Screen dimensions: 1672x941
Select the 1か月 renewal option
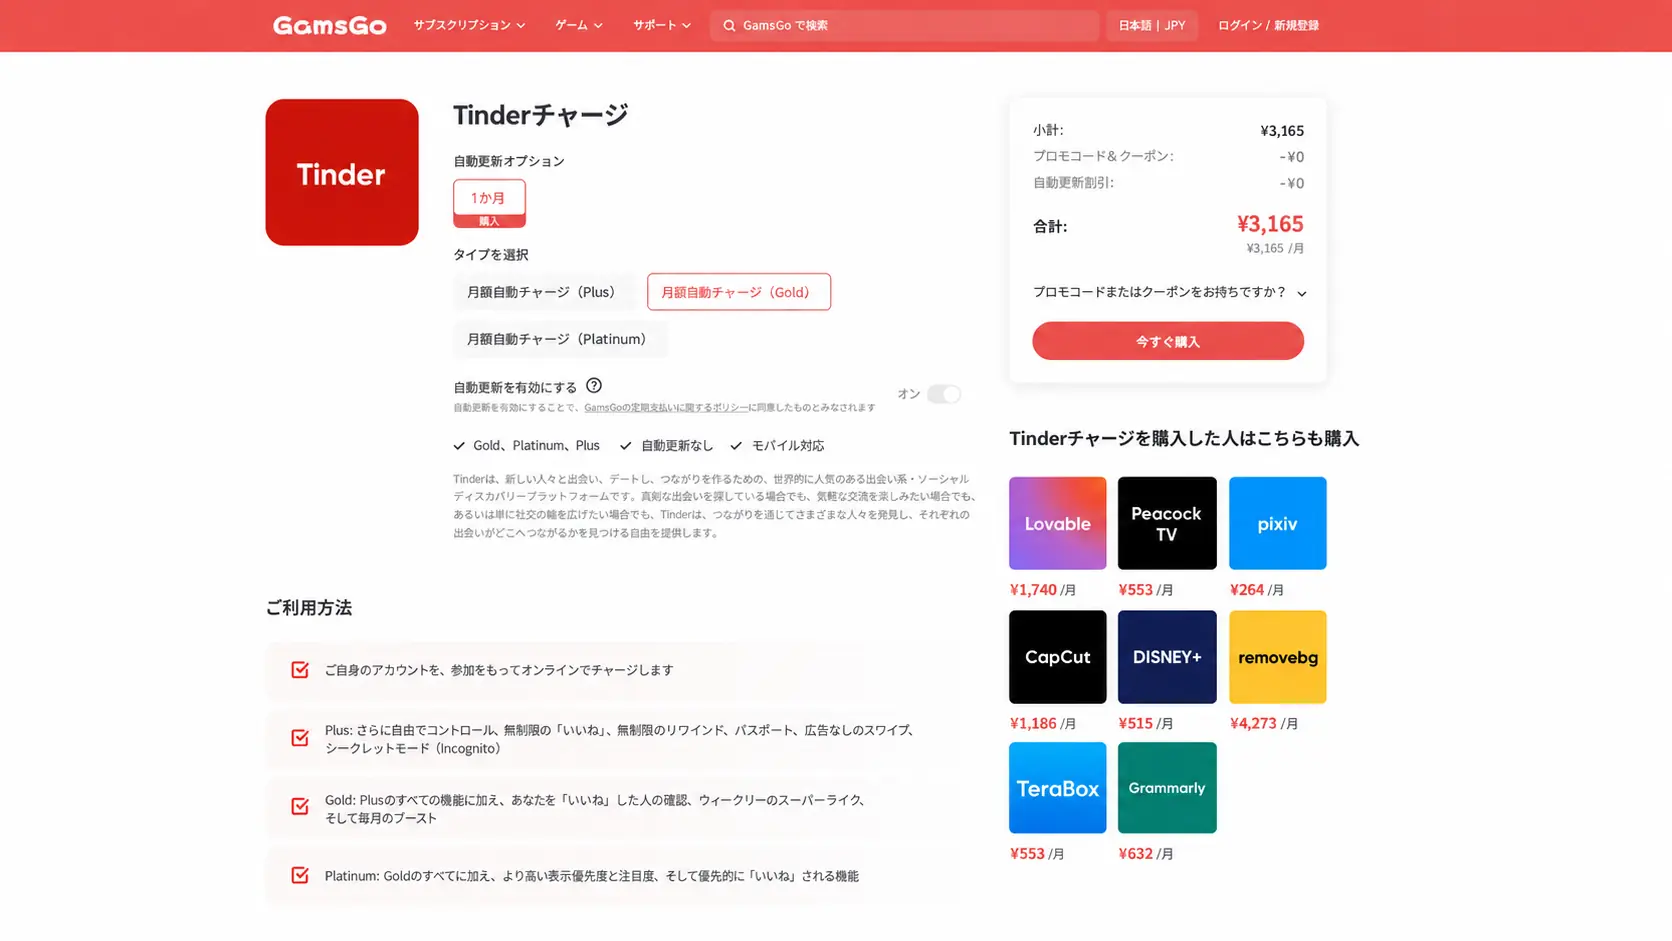click(x=489, y=203)
